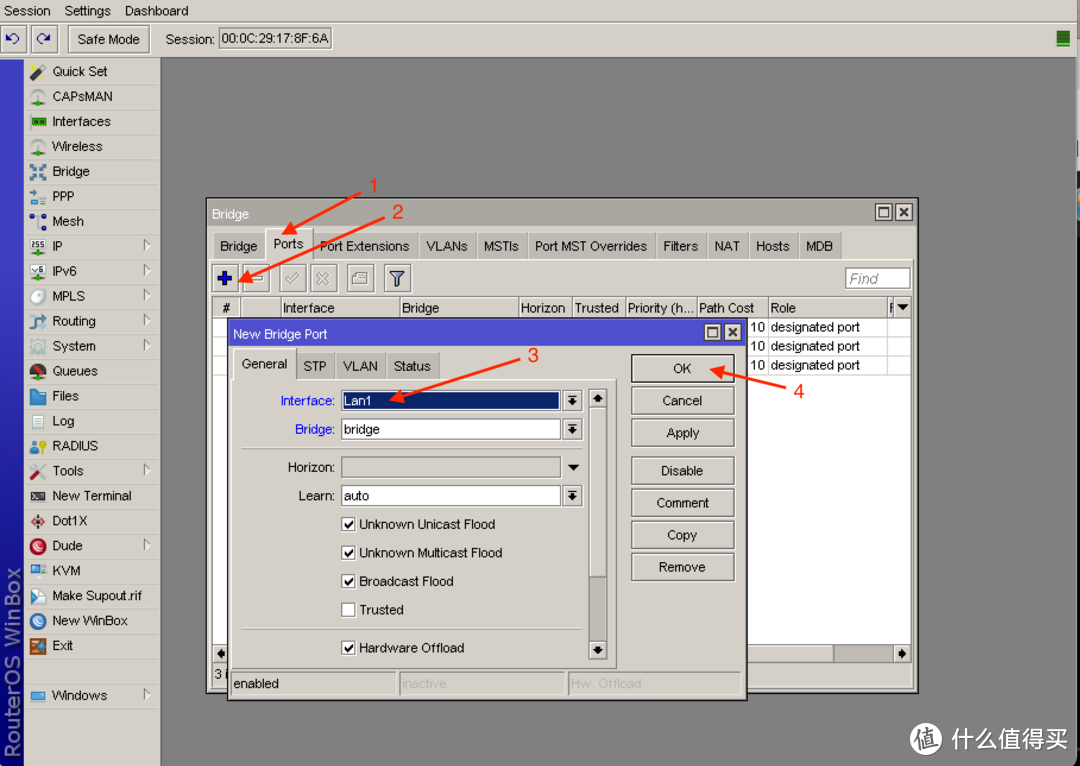Open the Status tab in dialog
Screen dimensions: 1080x766
(412, 366)
